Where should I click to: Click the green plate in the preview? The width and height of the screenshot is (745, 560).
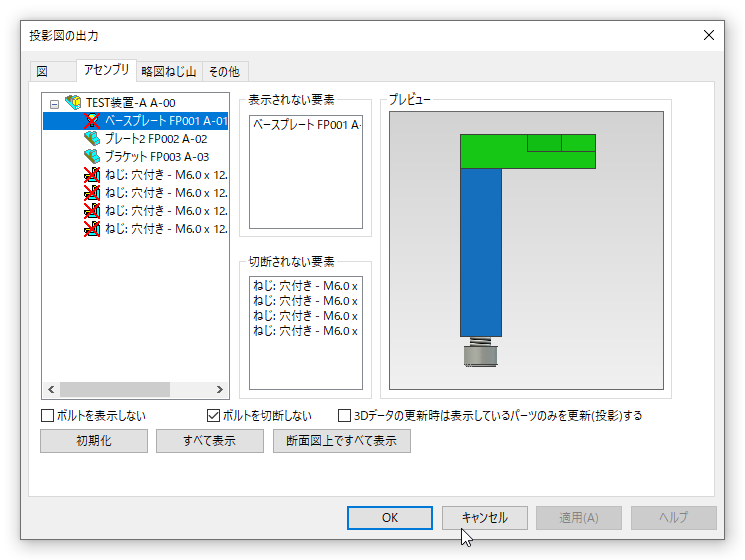(494, 152)
